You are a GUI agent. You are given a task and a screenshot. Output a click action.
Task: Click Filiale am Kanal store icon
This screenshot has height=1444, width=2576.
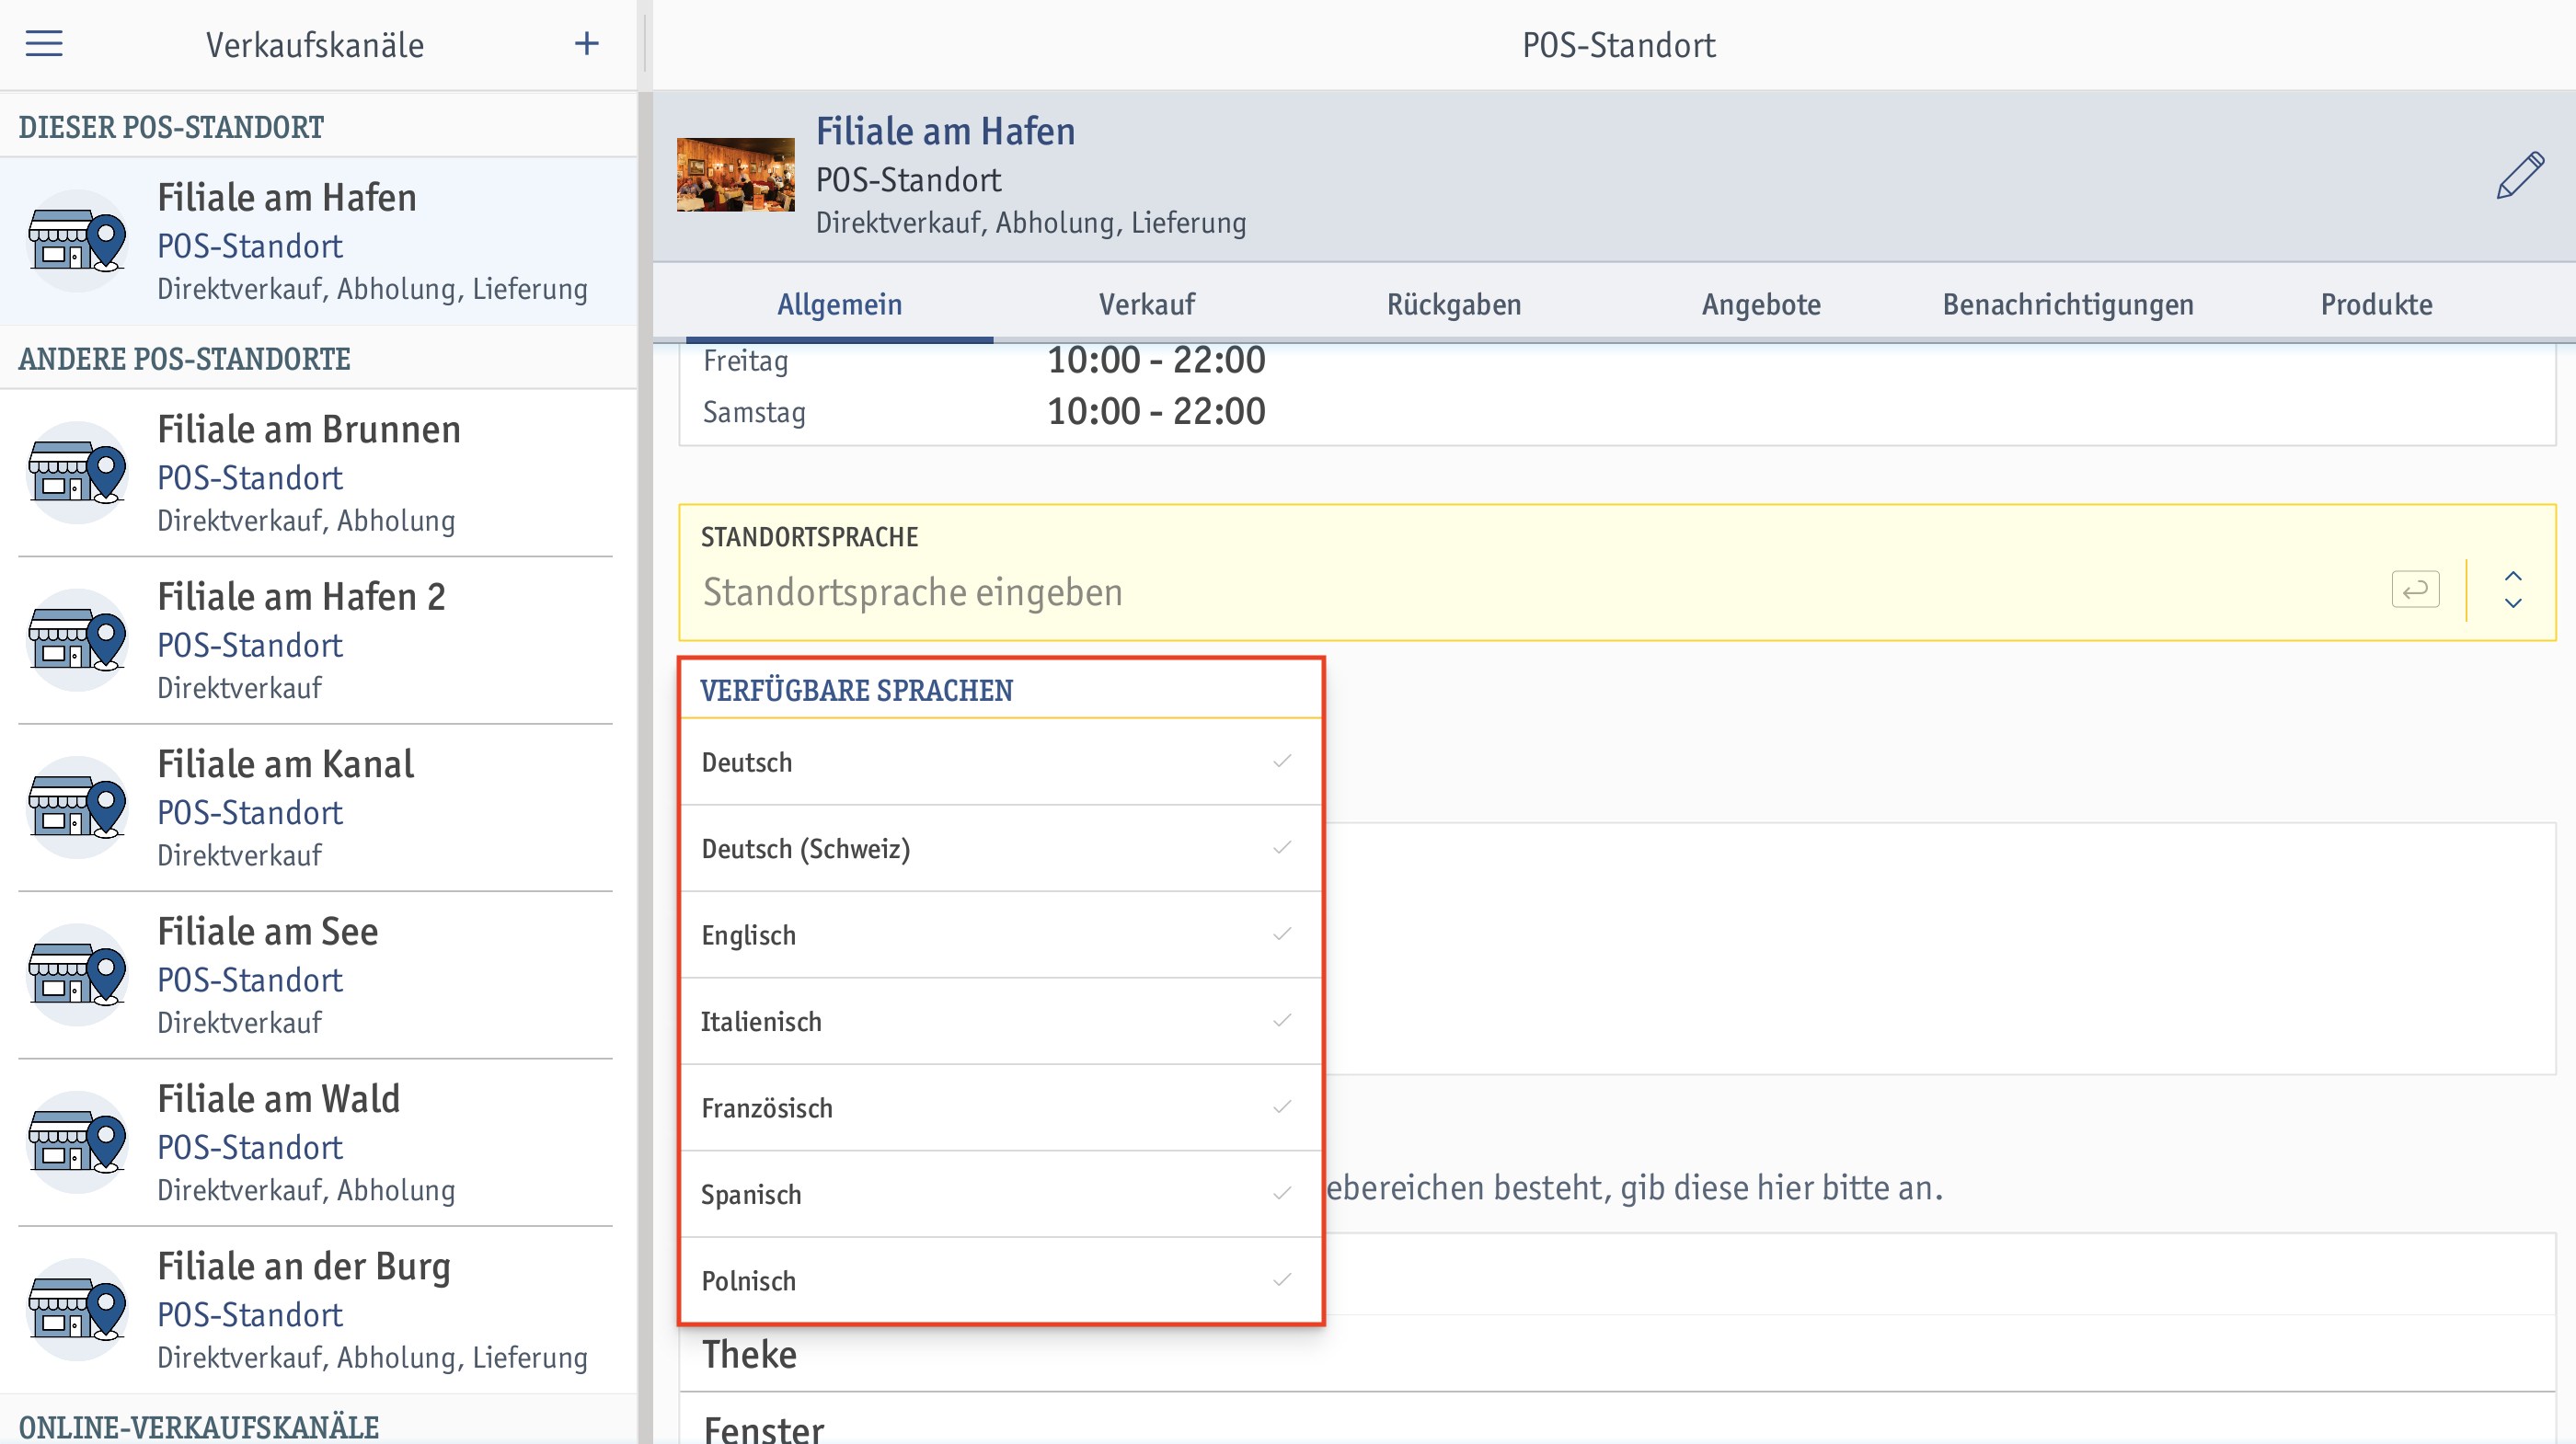click(78, 807)
